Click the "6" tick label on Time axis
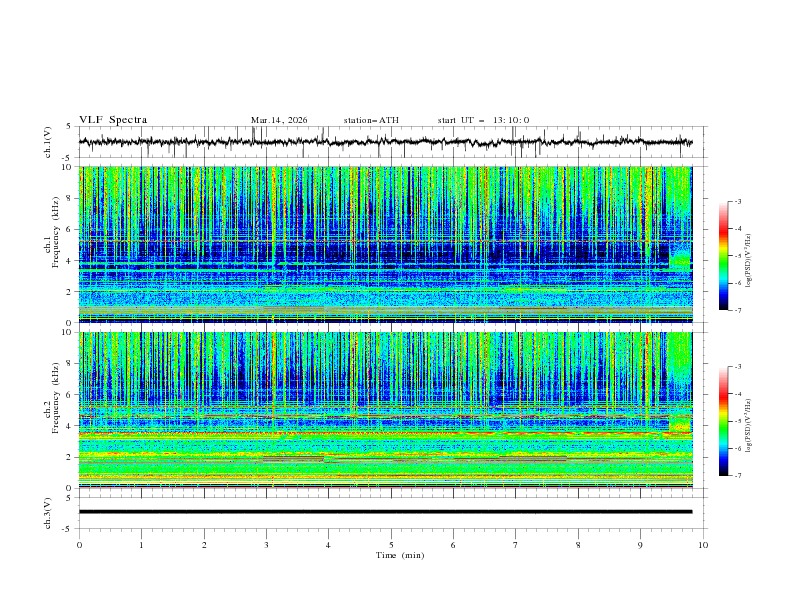The width and height of the screenshot is (792, 612). pos(453,545)
